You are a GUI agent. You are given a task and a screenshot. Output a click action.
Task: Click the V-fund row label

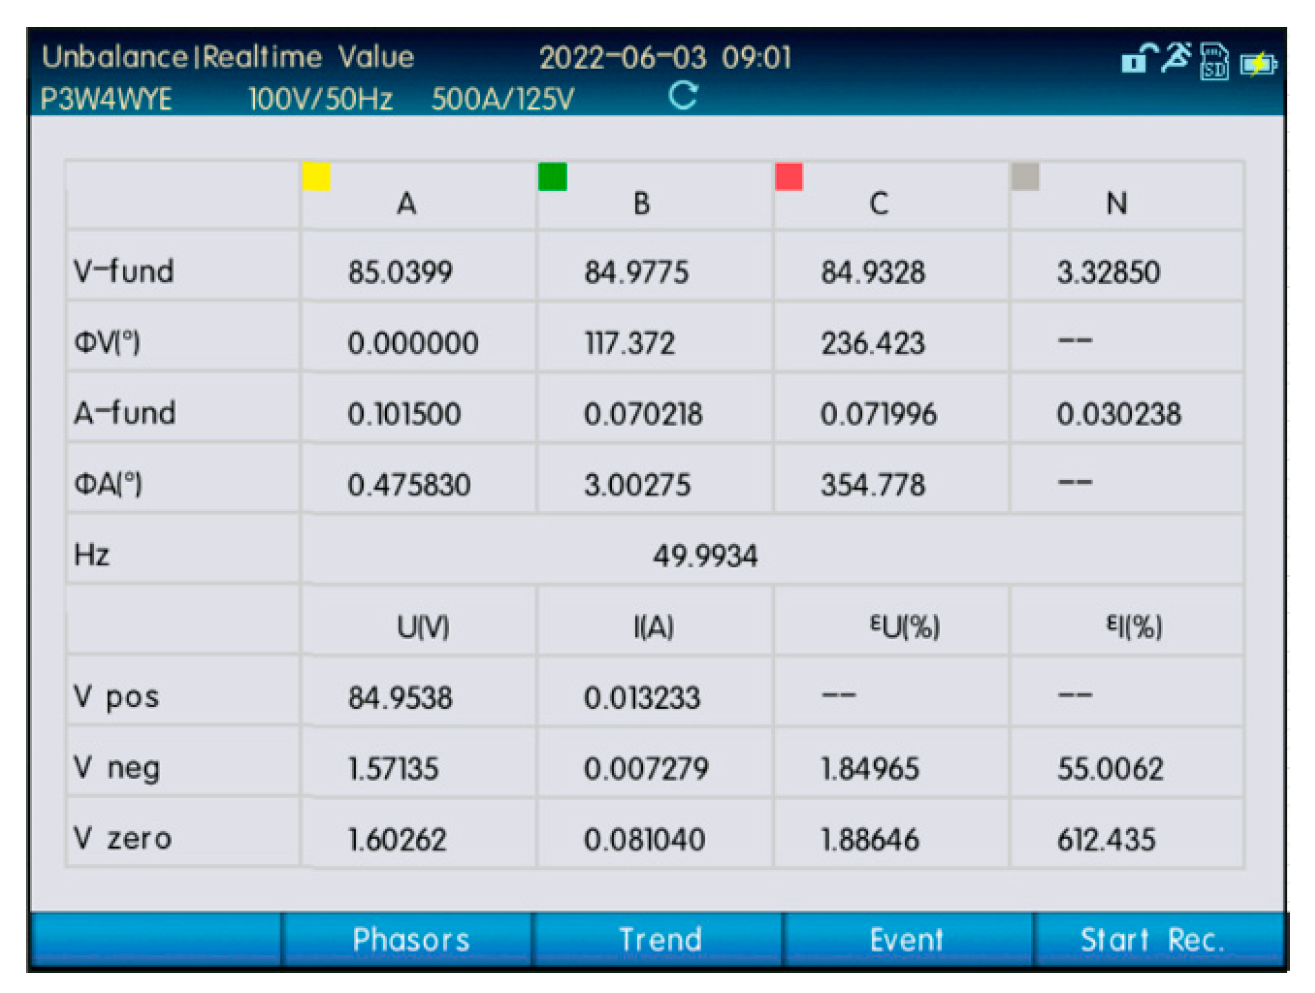[x=124, y=271]
